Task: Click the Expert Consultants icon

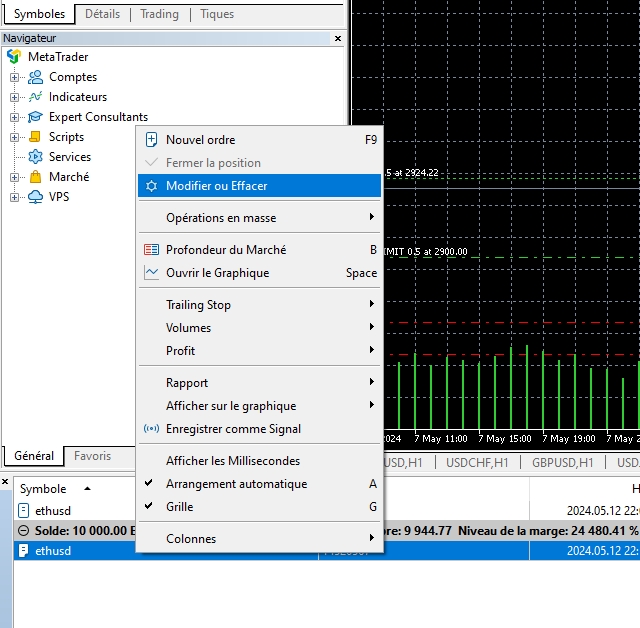Action: [35, 117]
